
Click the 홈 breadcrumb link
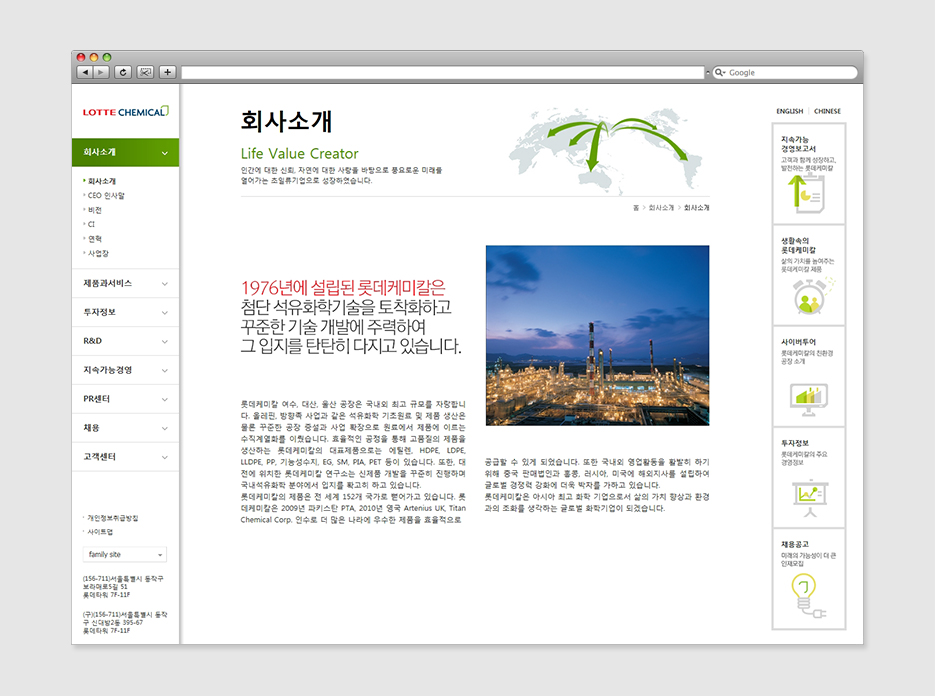click(636, 208)
